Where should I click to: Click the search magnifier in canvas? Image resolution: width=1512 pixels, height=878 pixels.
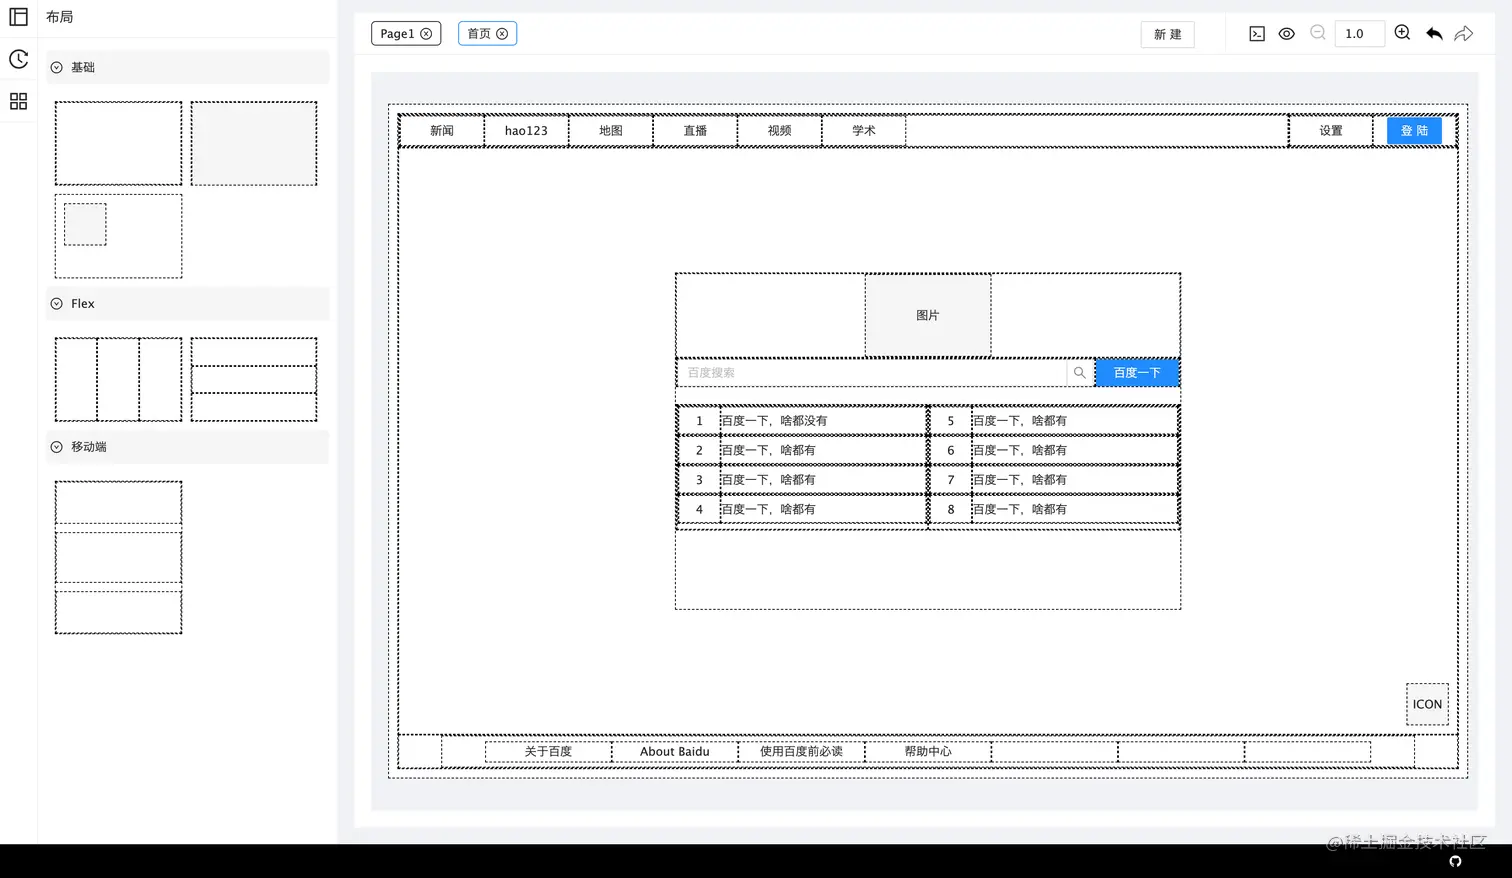1080,373
